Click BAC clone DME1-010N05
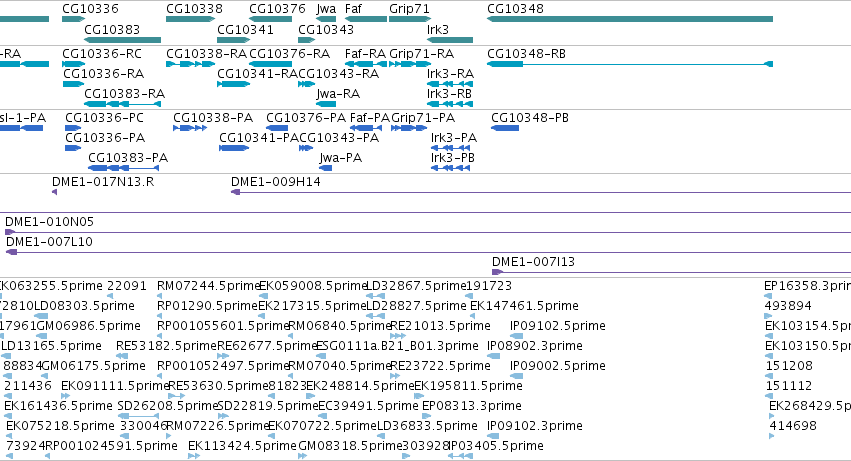 click(49, 222)
